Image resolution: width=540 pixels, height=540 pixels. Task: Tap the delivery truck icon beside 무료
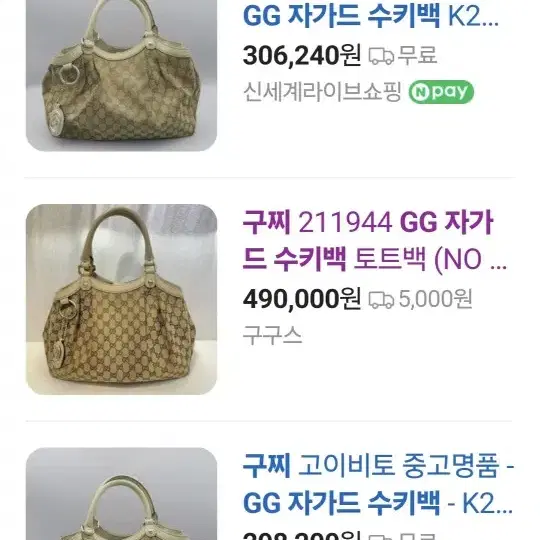point(381,56)
